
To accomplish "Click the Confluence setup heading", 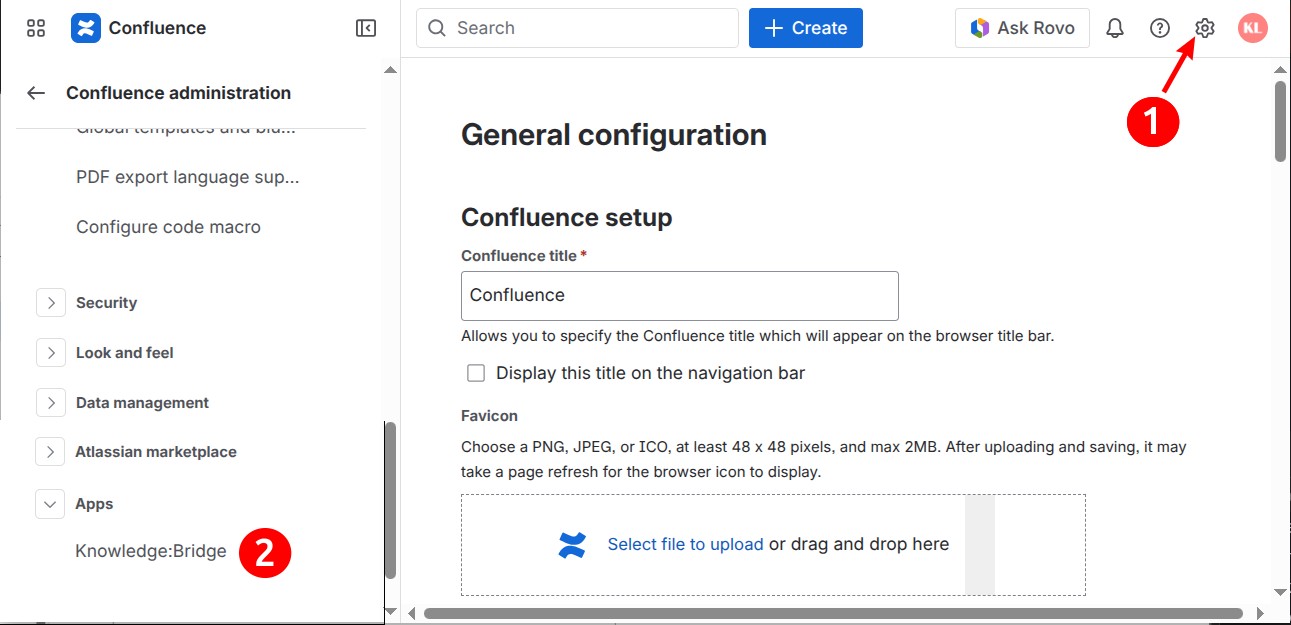I will pos(566,218).
